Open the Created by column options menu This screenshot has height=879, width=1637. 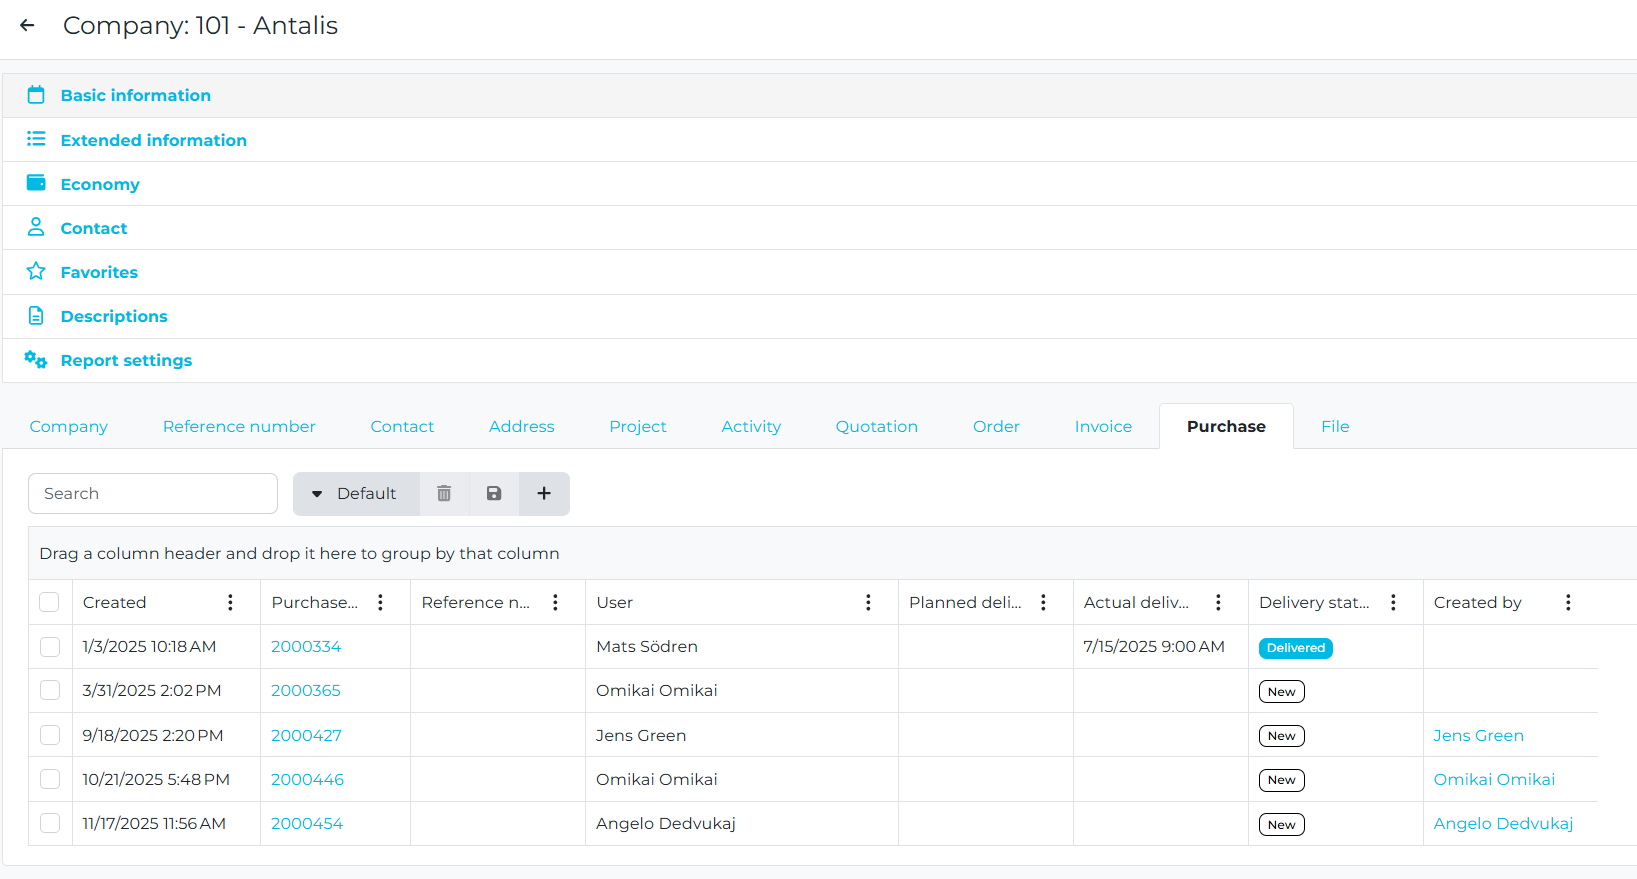click(x=1568, y=602)
